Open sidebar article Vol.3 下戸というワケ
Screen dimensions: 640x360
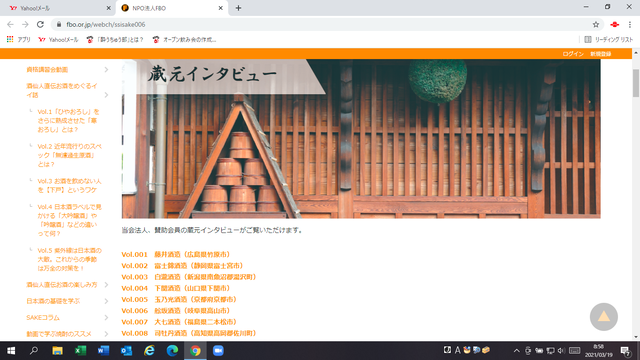point(69,185)
